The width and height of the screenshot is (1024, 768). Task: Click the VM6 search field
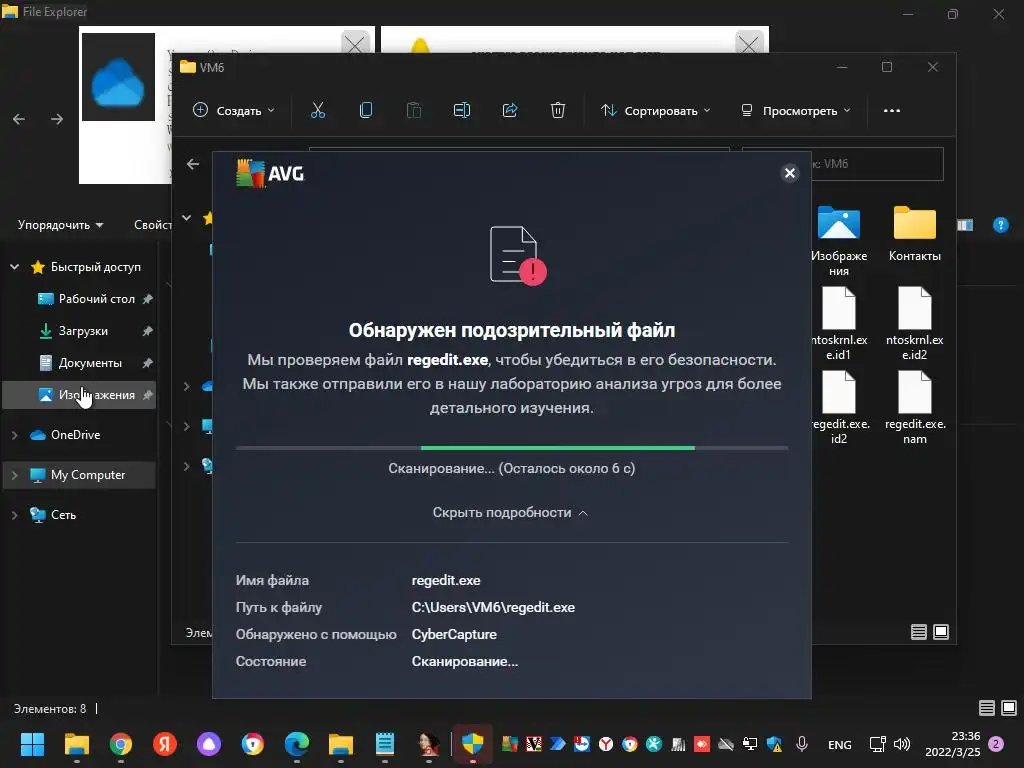pyautogui.click(x=877, y=163)
